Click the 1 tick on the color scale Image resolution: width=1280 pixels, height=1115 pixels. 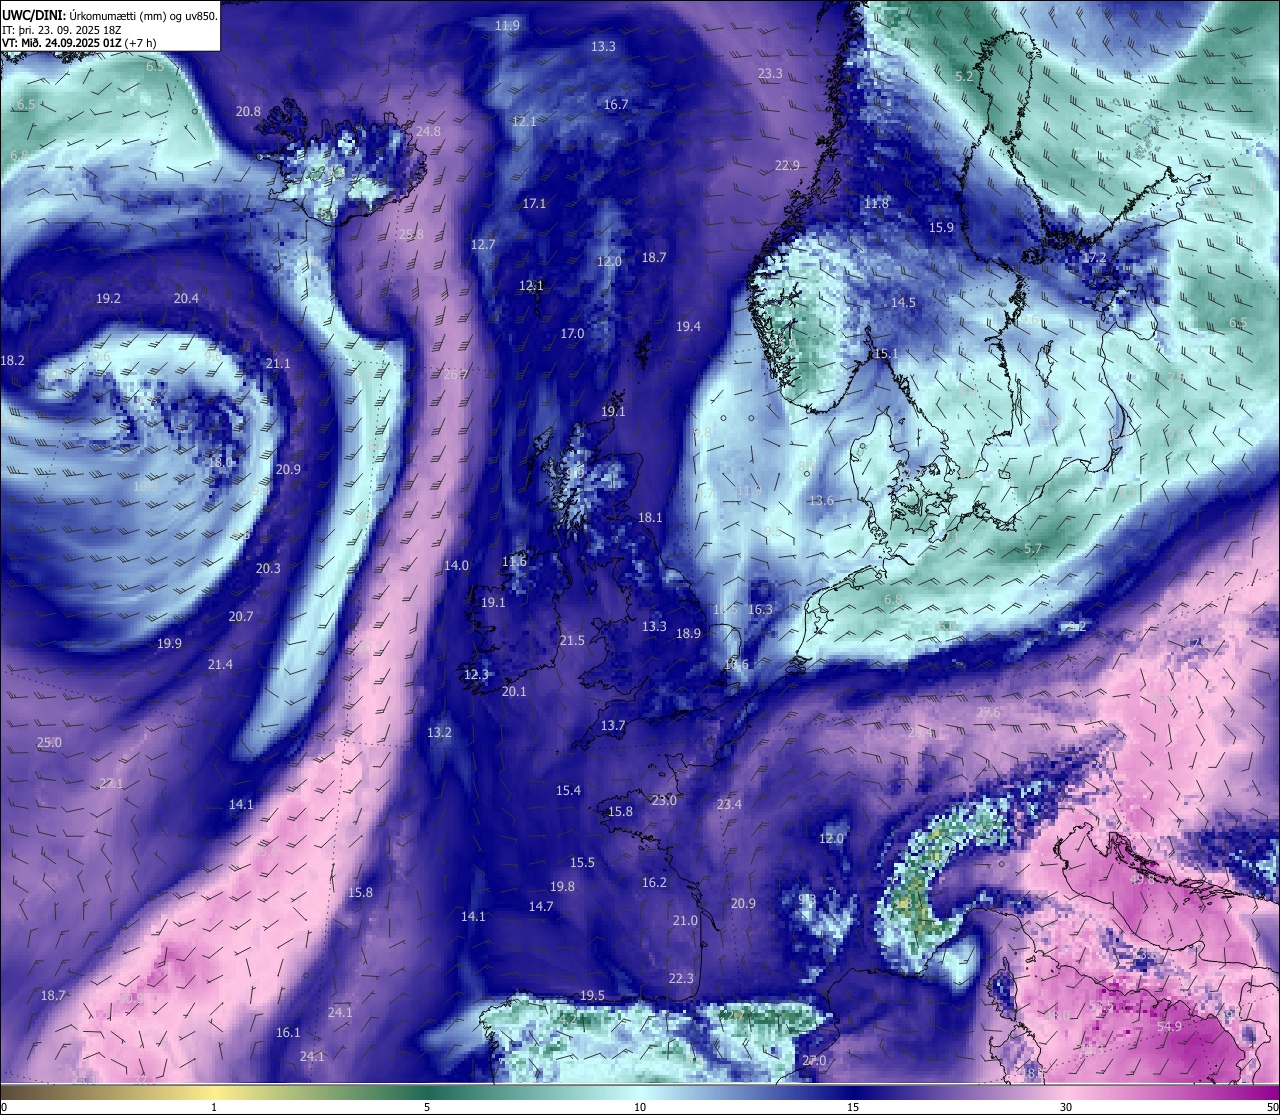214,1107
